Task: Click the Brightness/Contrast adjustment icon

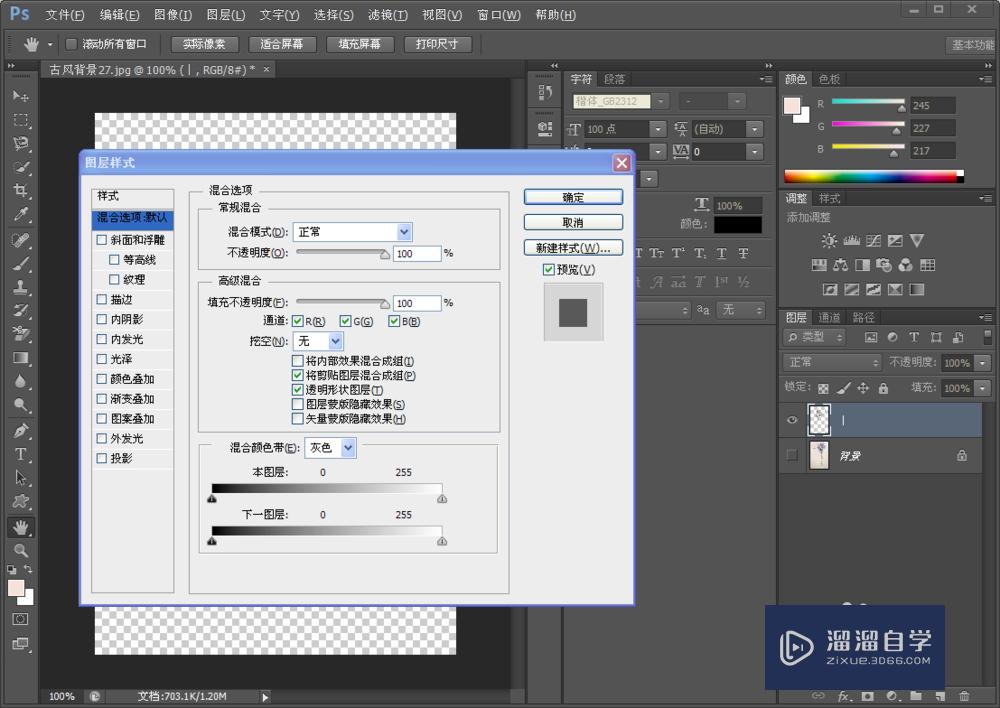Action: (829, 241)
